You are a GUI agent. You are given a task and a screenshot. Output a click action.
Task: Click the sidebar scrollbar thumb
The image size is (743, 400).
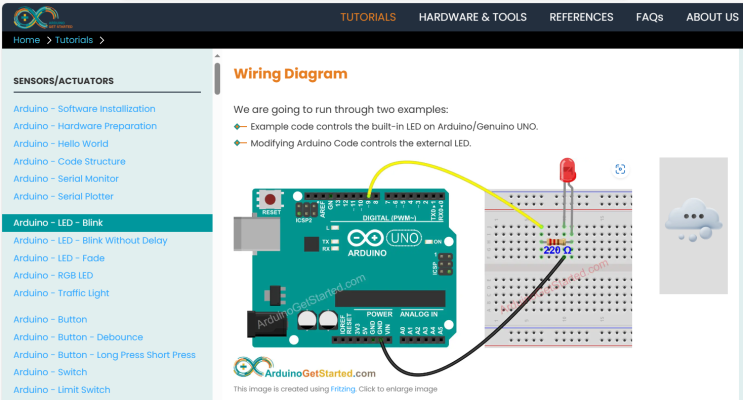217,79
